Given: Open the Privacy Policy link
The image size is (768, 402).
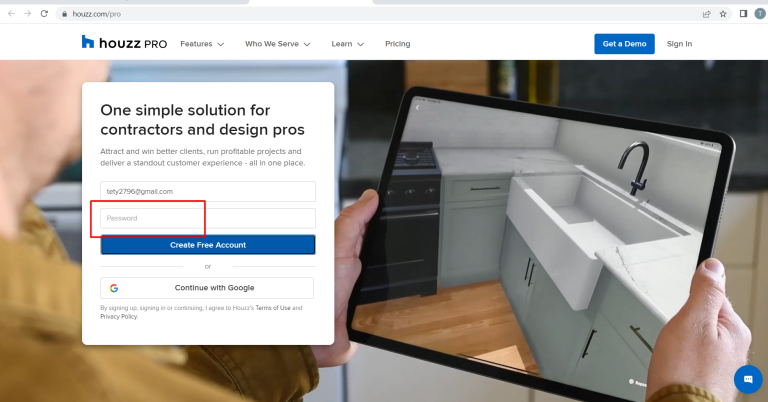Looking at the screenshot, I should coord(119,317).
